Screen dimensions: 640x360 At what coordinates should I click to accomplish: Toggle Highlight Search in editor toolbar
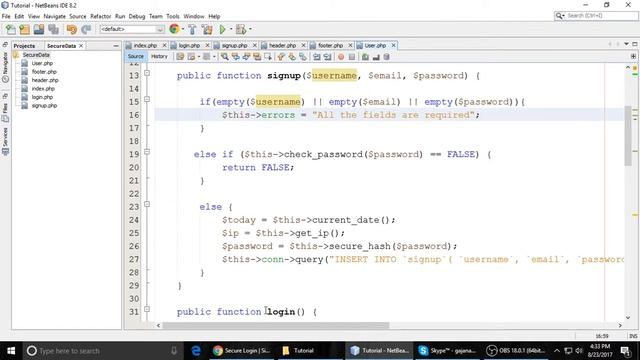[x=257, y=57]
